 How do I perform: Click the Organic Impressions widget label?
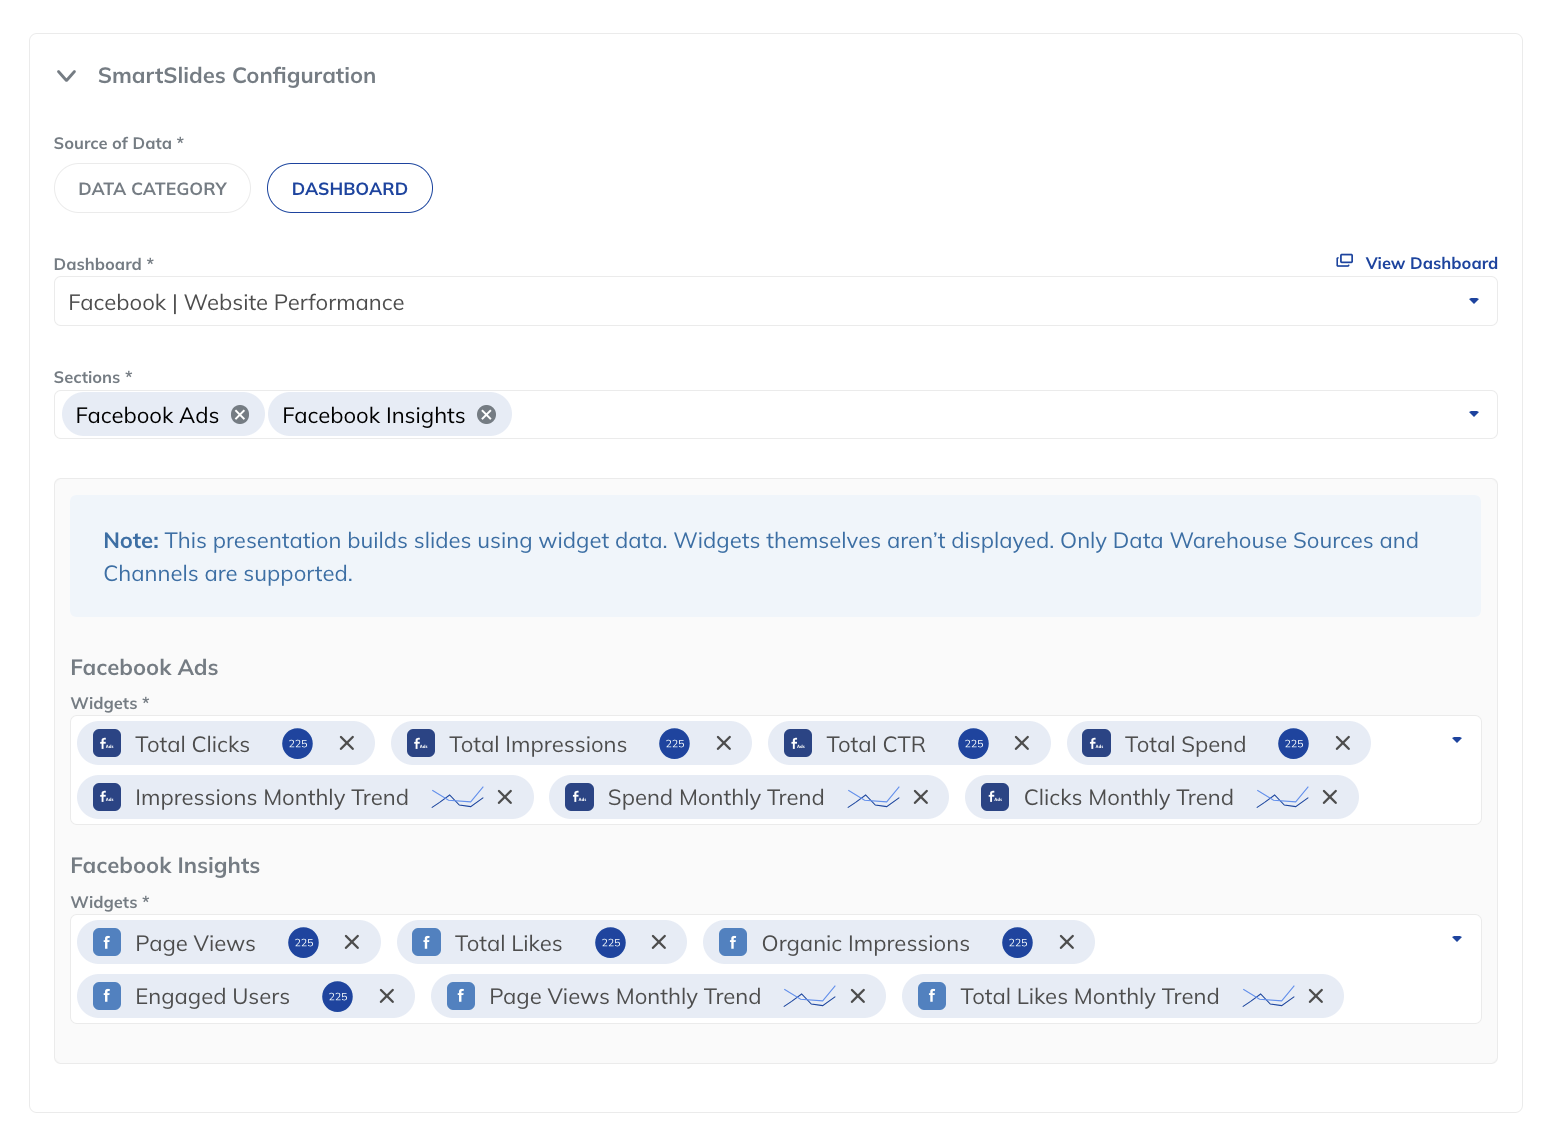[866, 943]
